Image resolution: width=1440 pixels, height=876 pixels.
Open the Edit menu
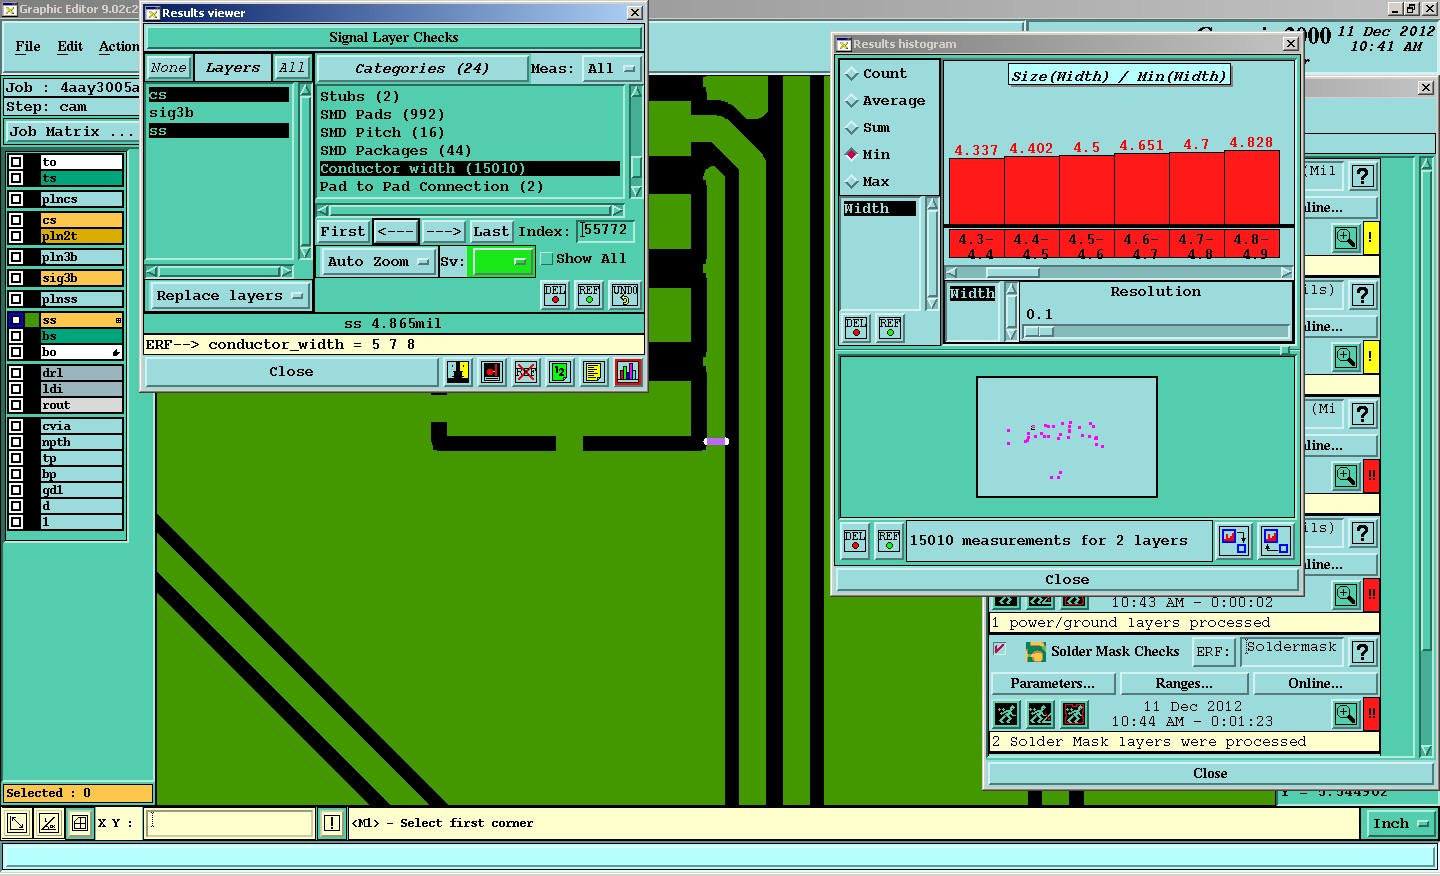[x=70, y=47]
